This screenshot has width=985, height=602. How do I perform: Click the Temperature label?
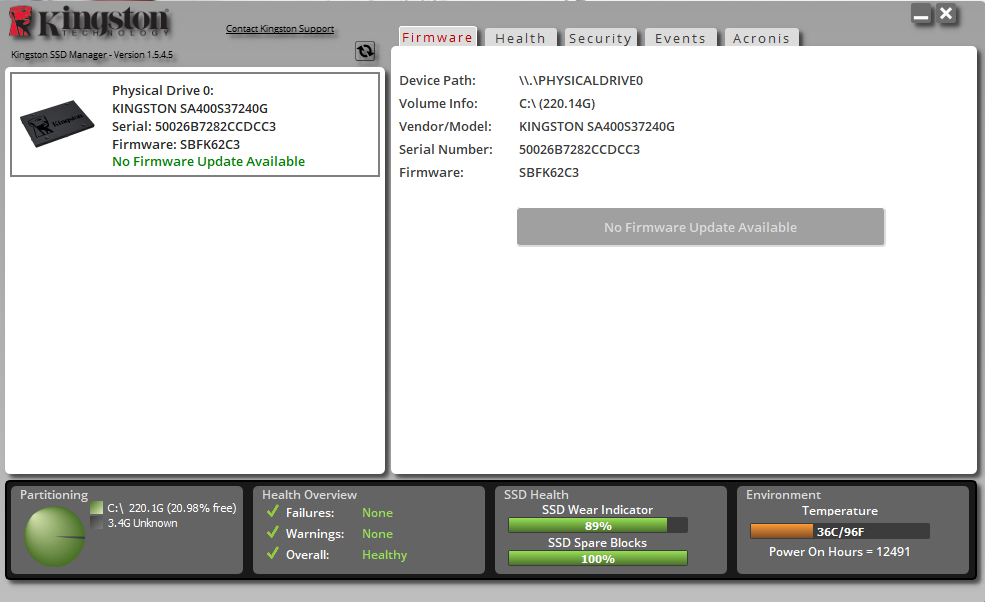pyautogui.click(x=839, y=511)
